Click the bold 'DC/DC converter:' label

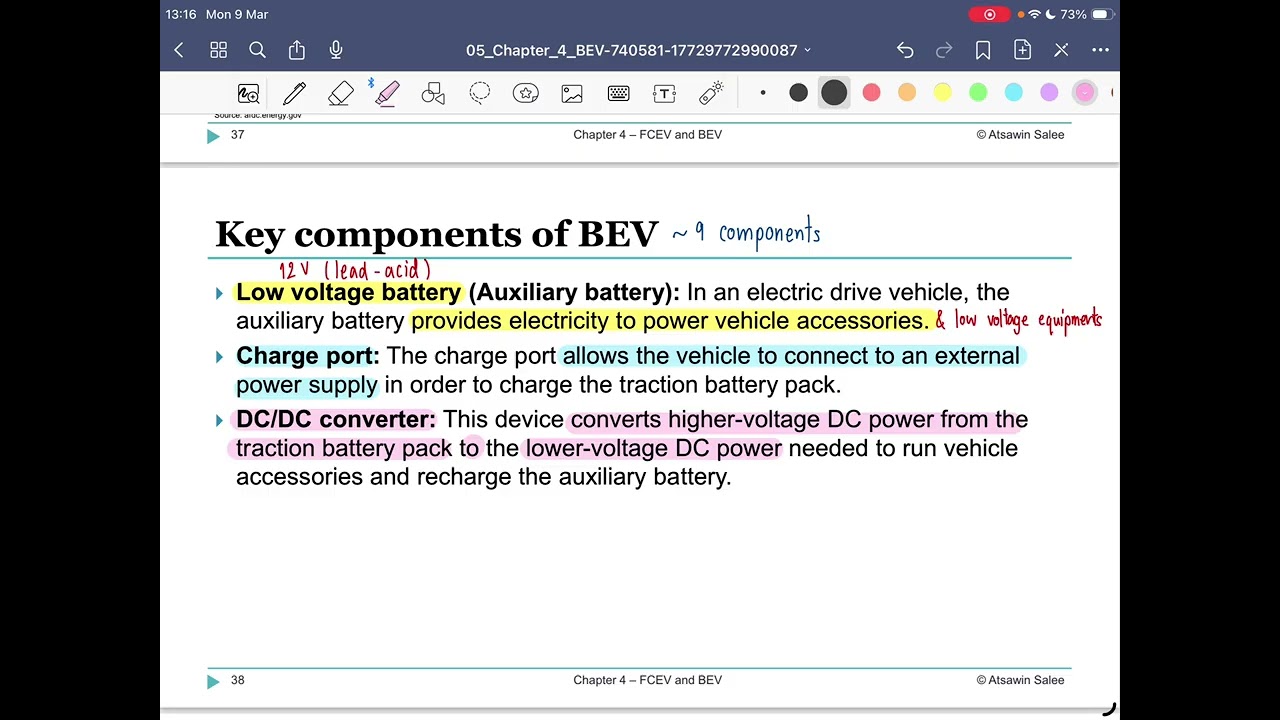(336, 420)
